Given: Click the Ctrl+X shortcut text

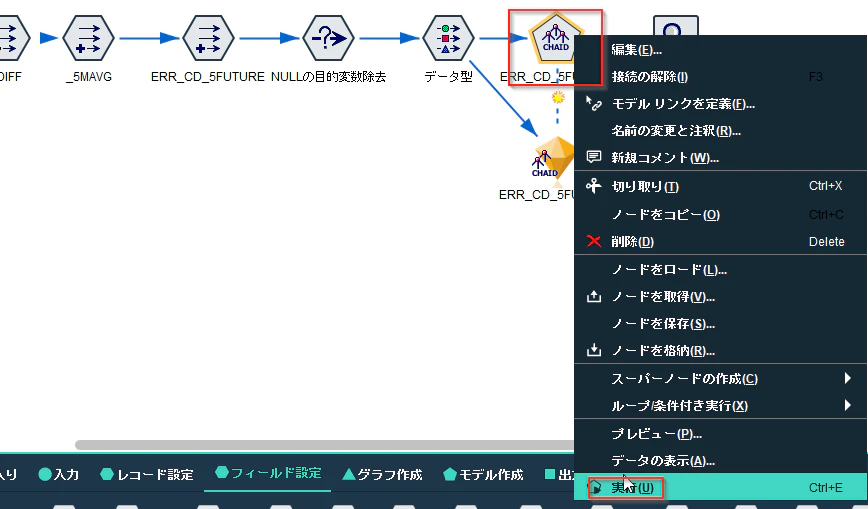Looking at the screenshot, I should (x=825, y=186).
